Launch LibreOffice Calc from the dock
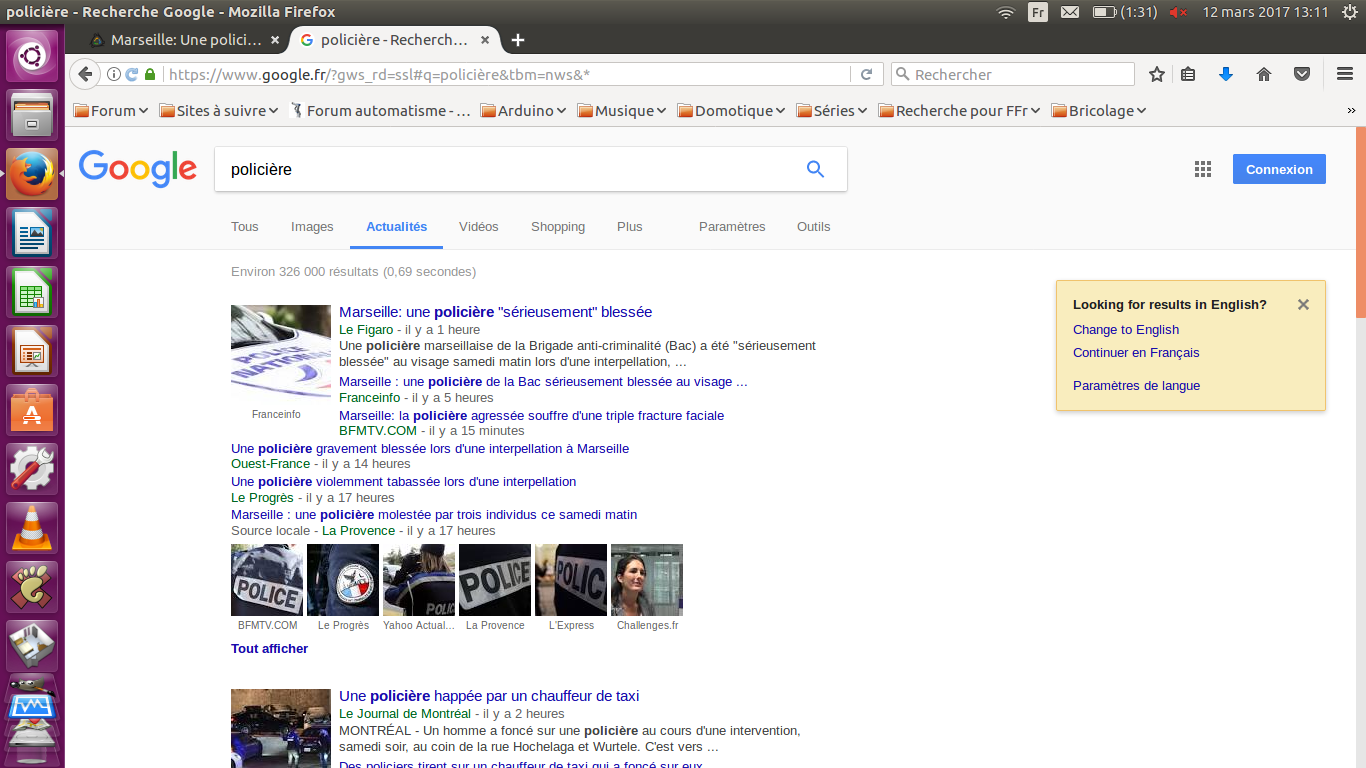Screen dimensions: 1366x768 point(33,293)
